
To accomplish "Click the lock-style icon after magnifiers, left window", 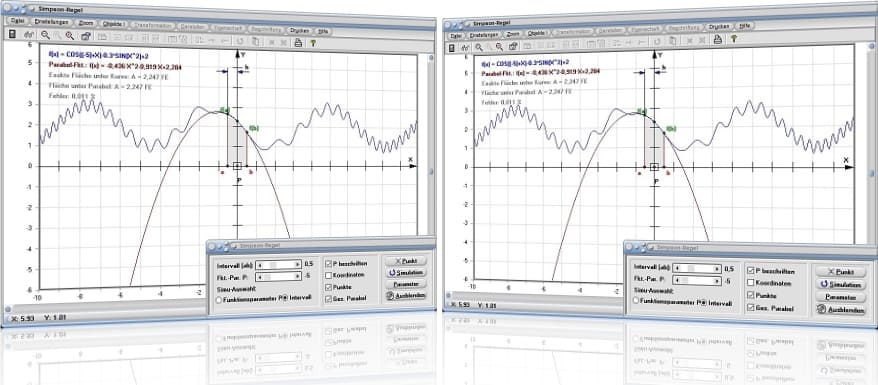I will 86,36.
